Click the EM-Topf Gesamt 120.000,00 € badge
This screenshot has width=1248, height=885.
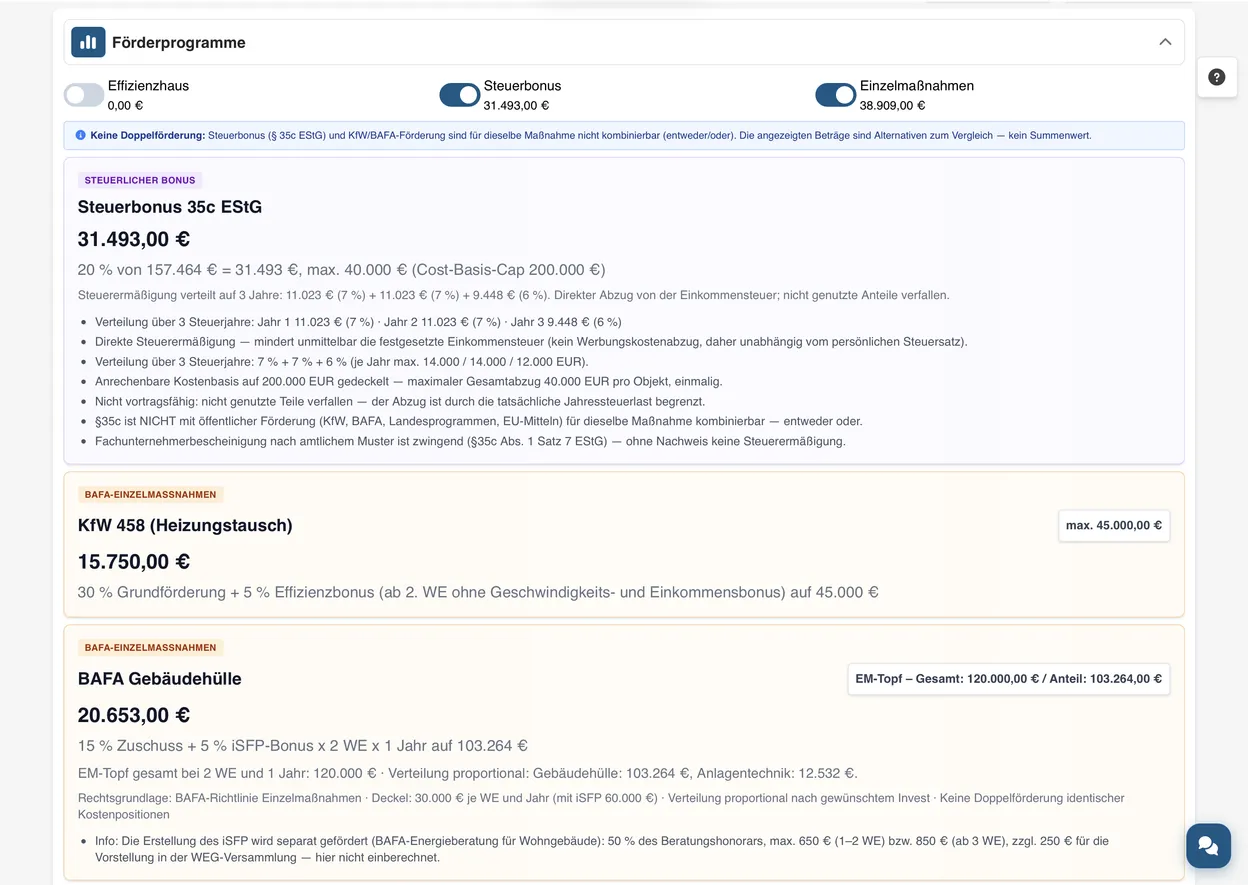tap(1008, 678)
